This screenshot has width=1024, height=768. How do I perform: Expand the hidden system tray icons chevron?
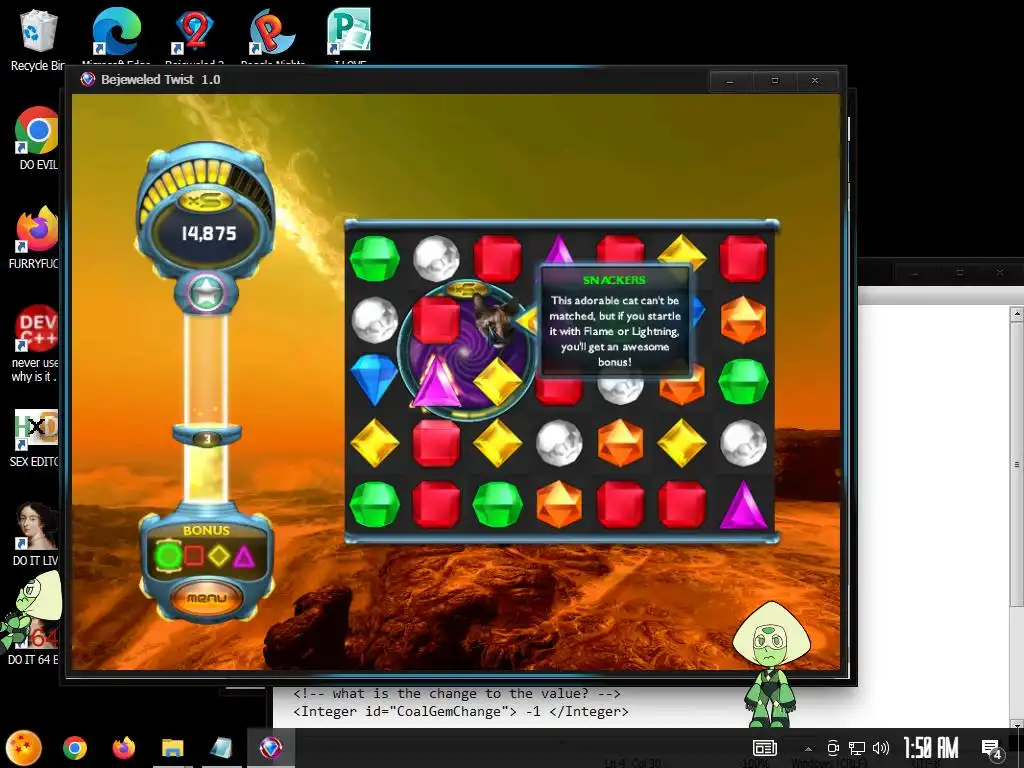(808, 748)
